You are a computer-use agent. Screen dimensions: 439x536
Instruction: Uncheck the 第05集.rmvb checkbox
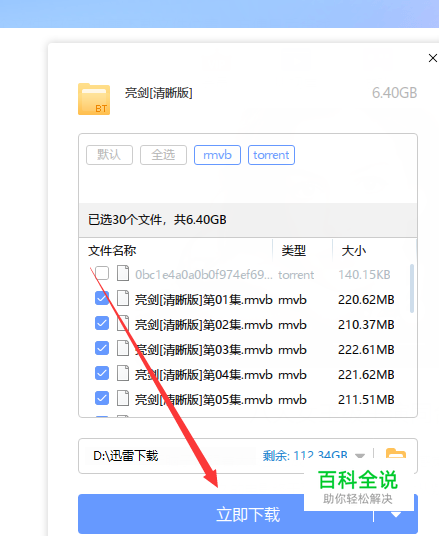pos(102,398)
